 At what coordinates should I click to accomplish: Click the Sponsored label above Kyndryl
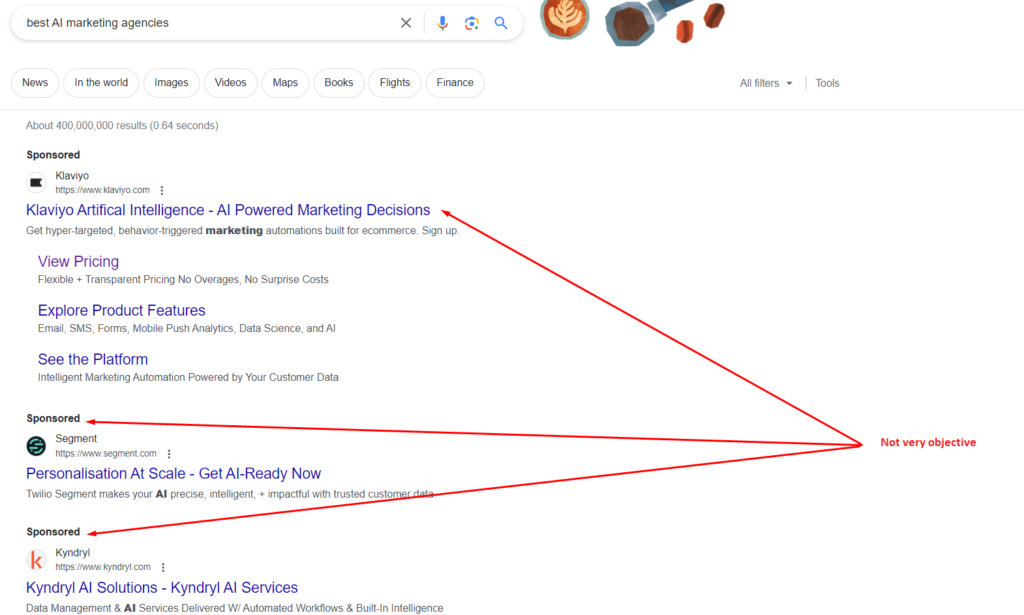click(53, 532)
